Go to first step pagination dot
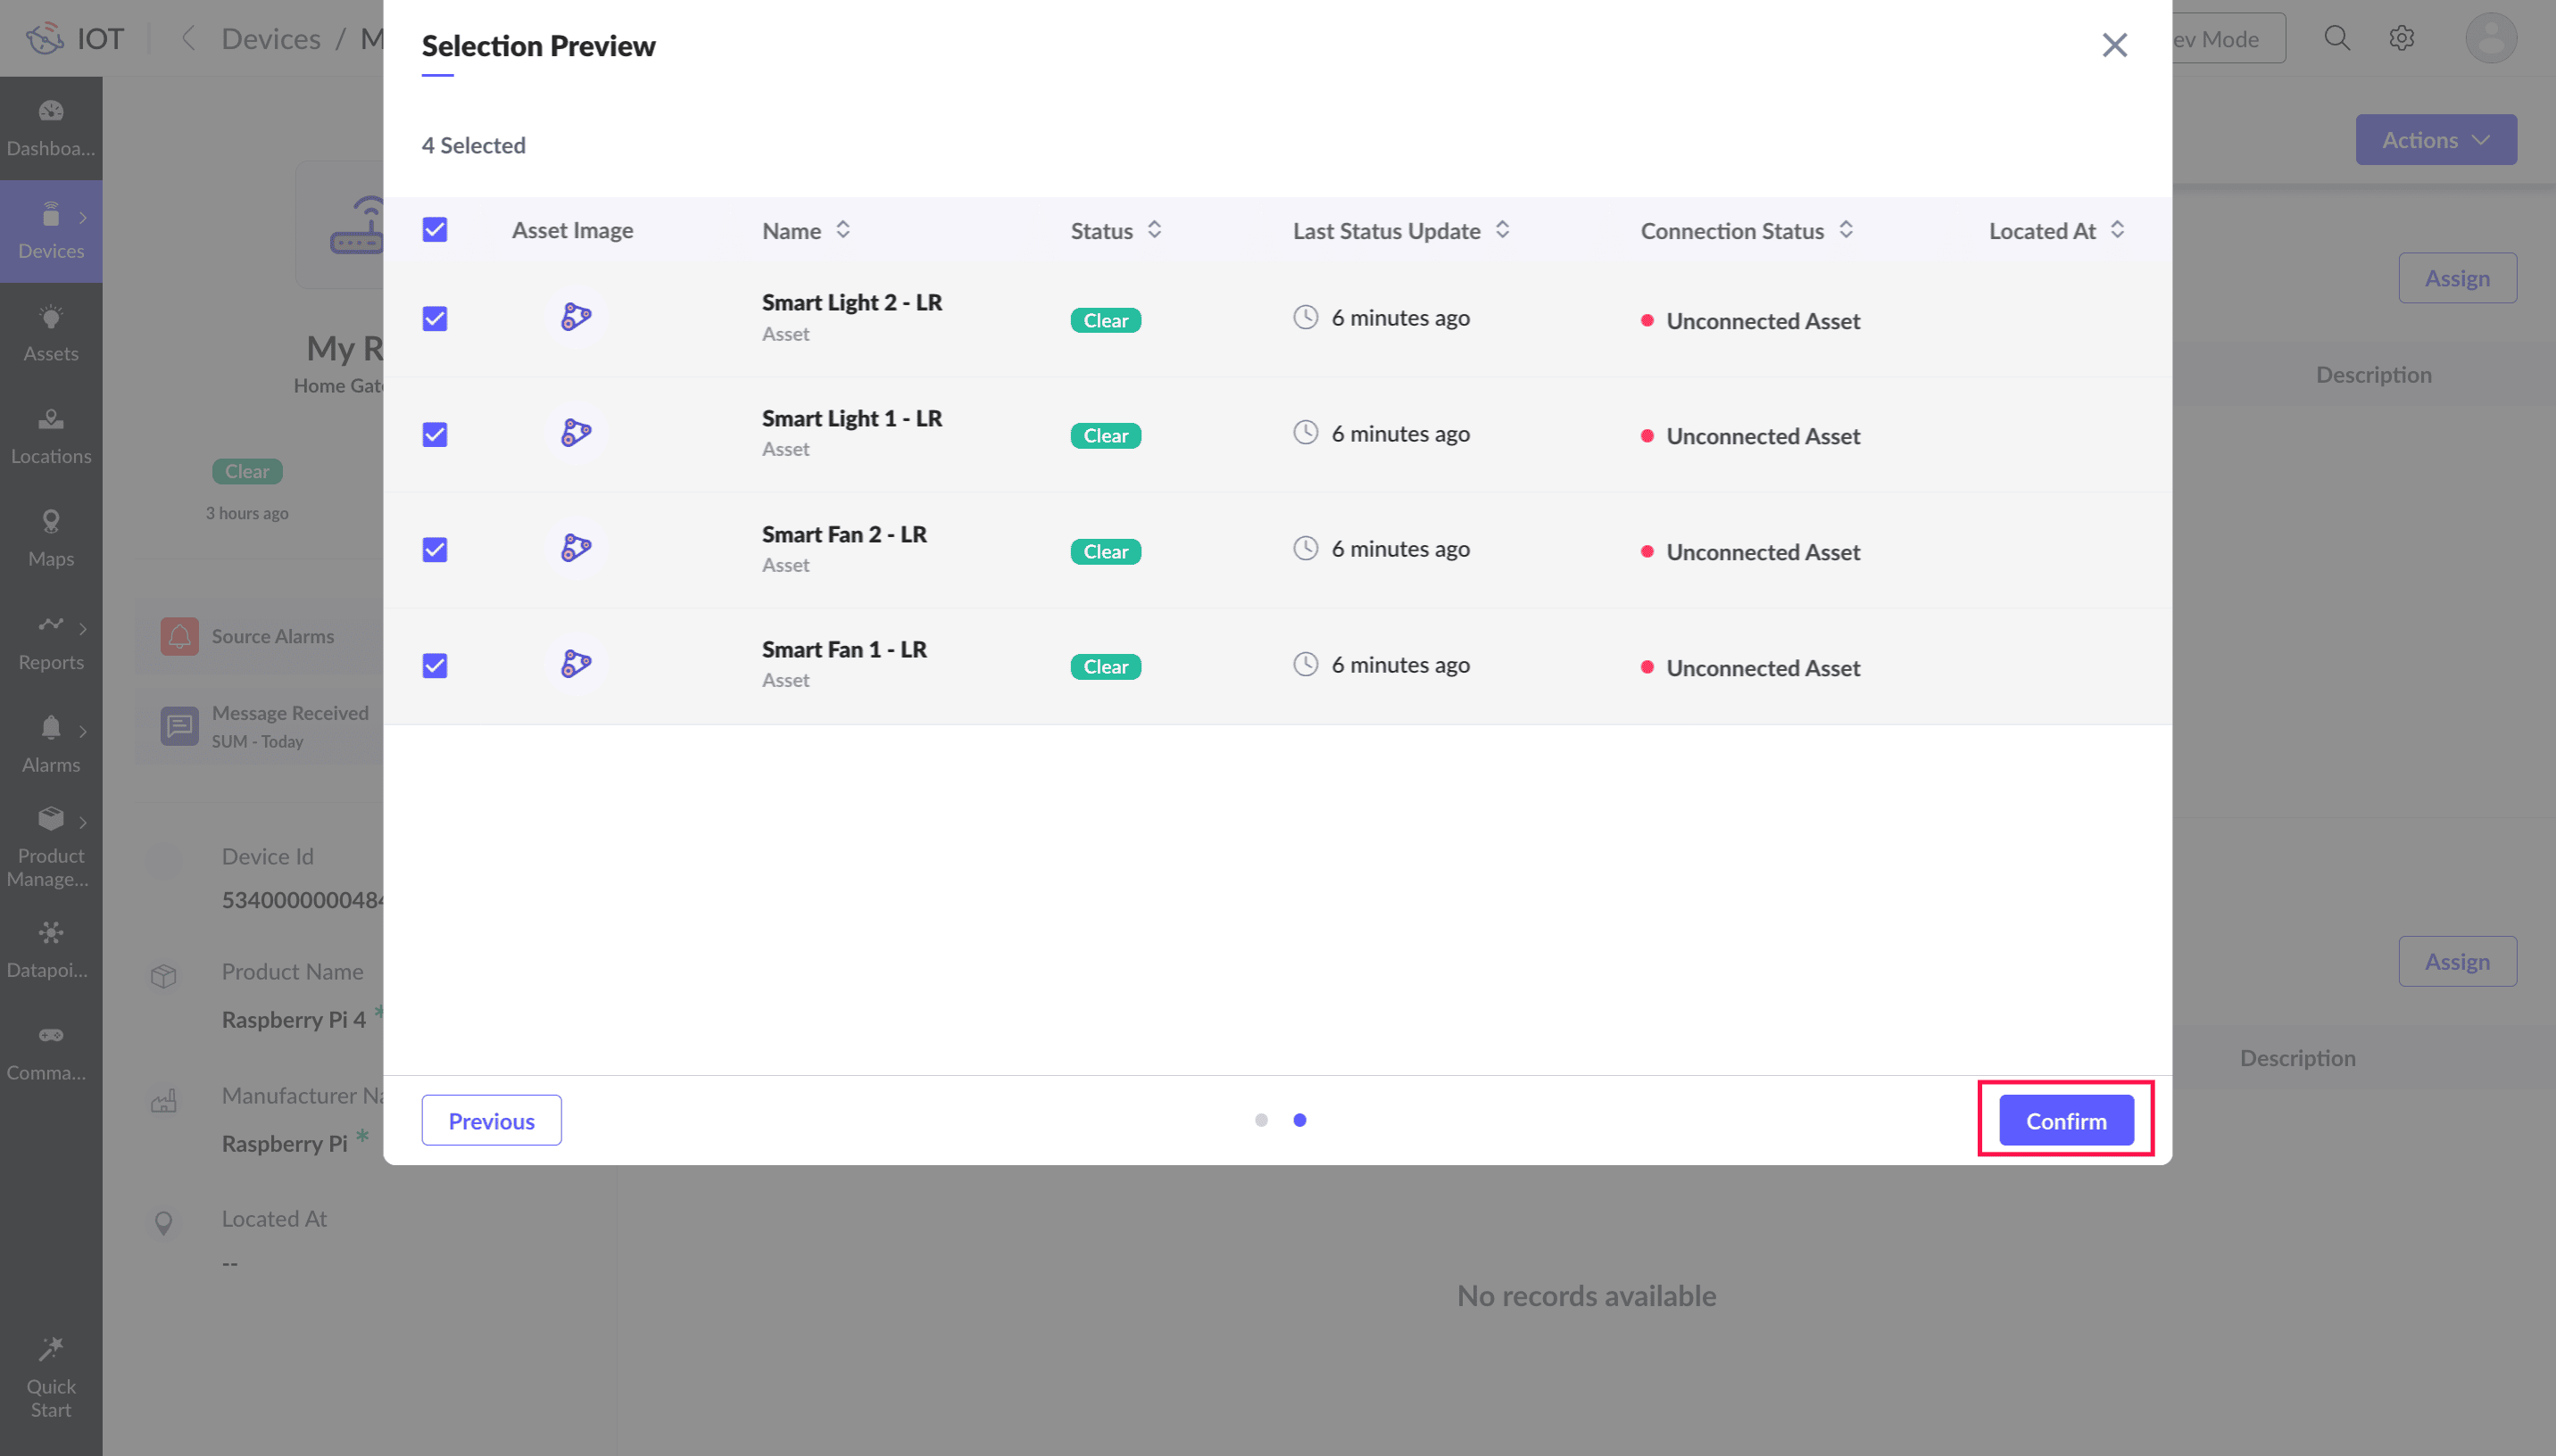 point(1261,1120)
